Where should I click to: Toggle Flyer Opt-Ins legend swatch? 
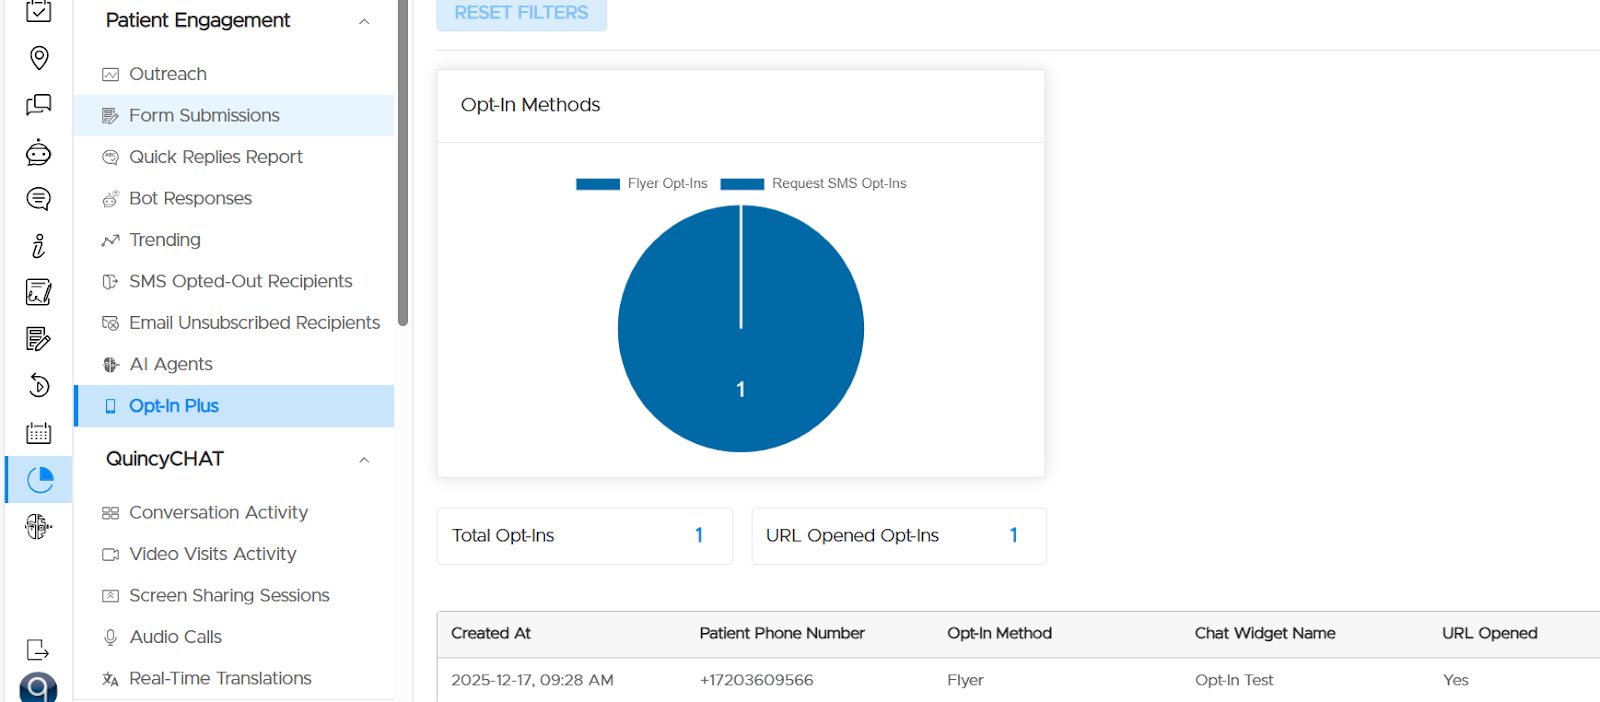[x=598, y=184]
